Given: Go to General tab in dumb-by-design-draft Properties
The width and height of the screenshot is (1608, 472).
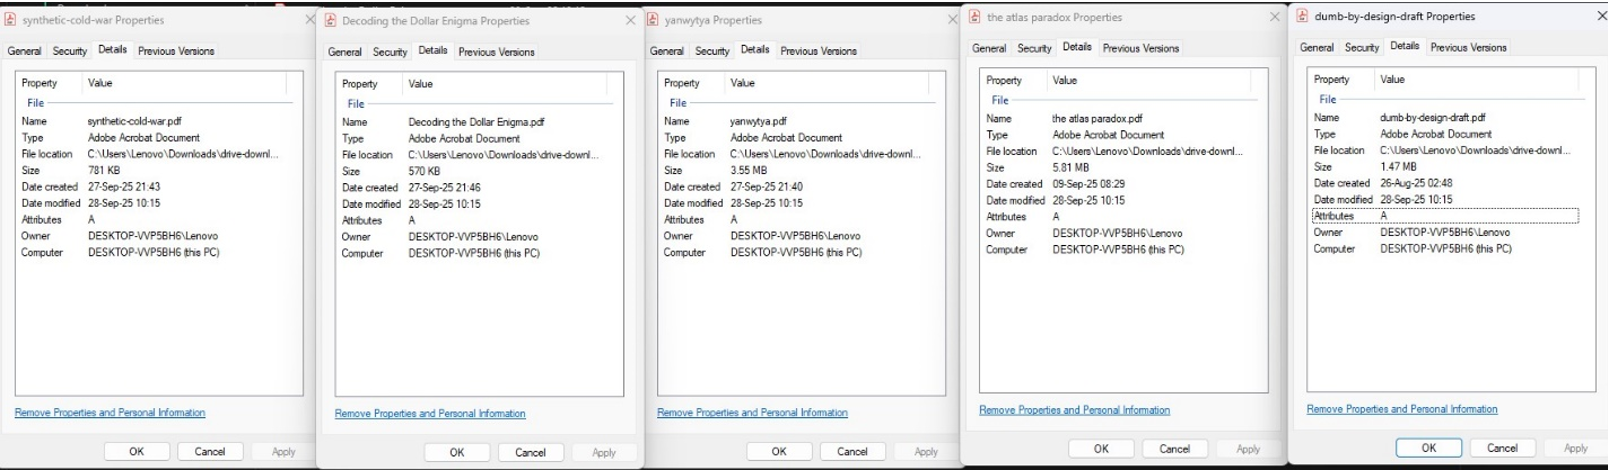Looking at the screenshot, I should click(x=1316, y=48).
